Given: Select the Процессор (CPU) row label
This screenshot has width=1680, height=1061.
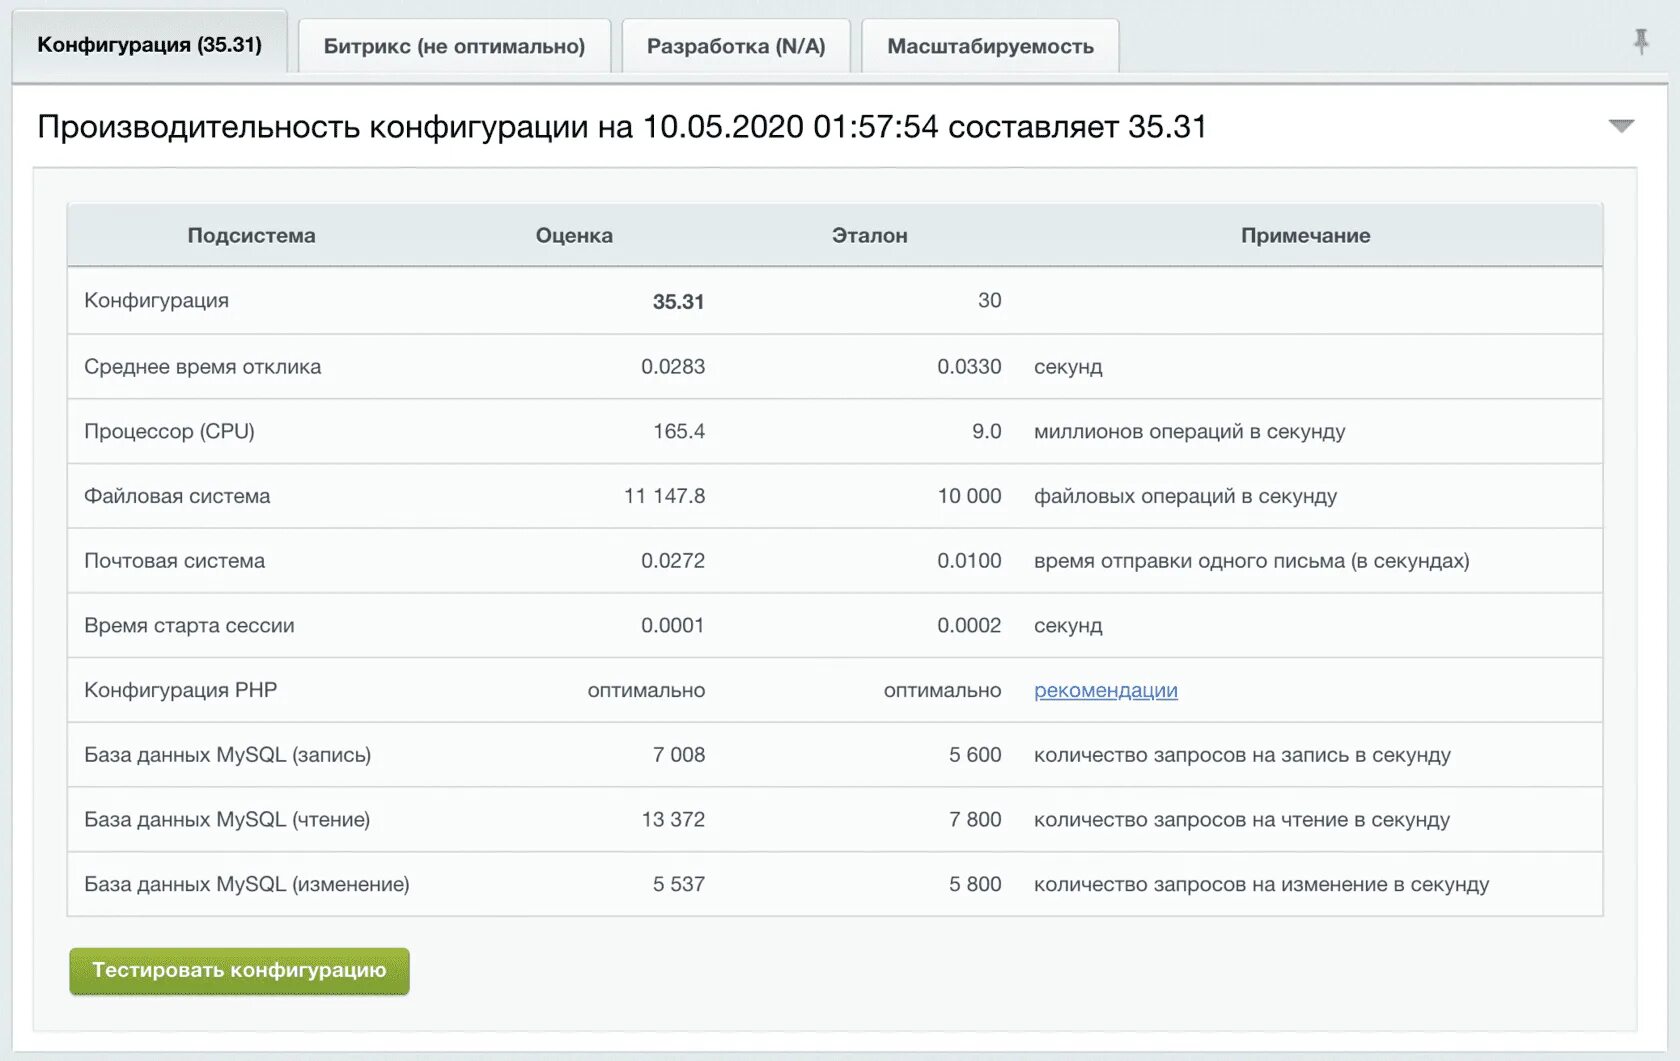Looking at the screenshot, I should (x=169, y=431).
